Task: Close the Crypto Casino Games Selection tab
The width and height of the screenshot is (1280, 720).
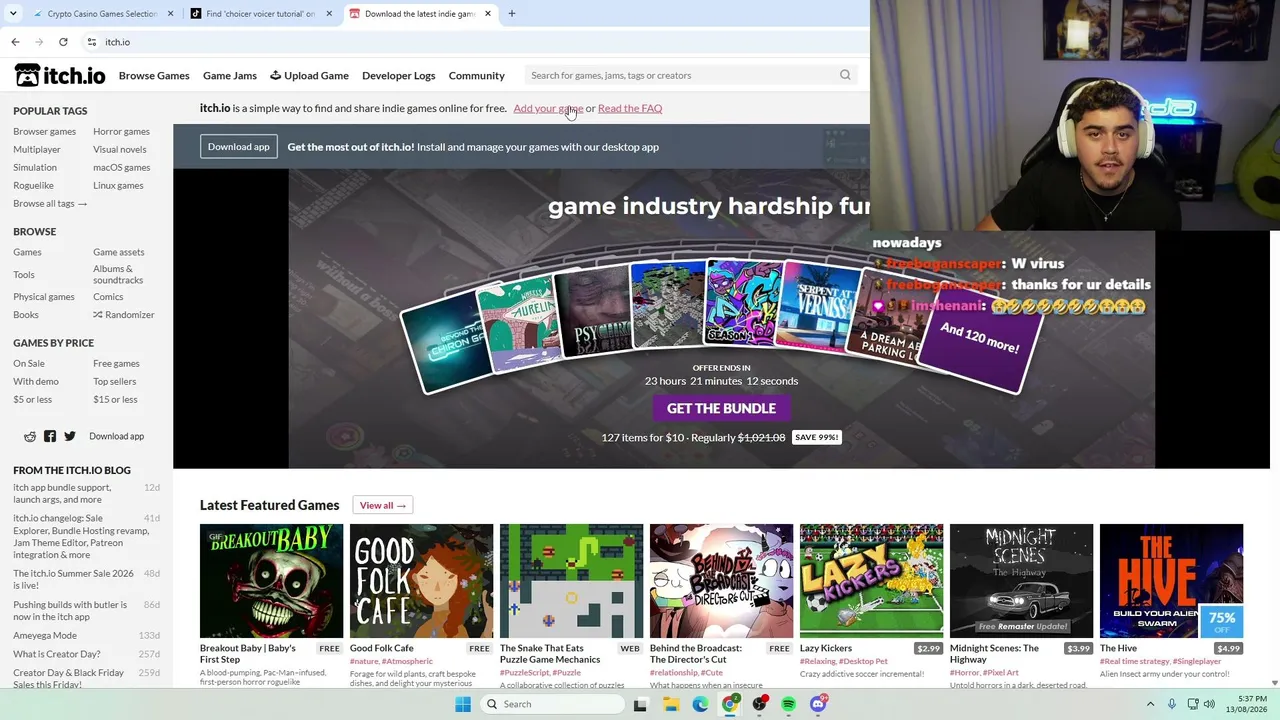Action: coord(170,14)
